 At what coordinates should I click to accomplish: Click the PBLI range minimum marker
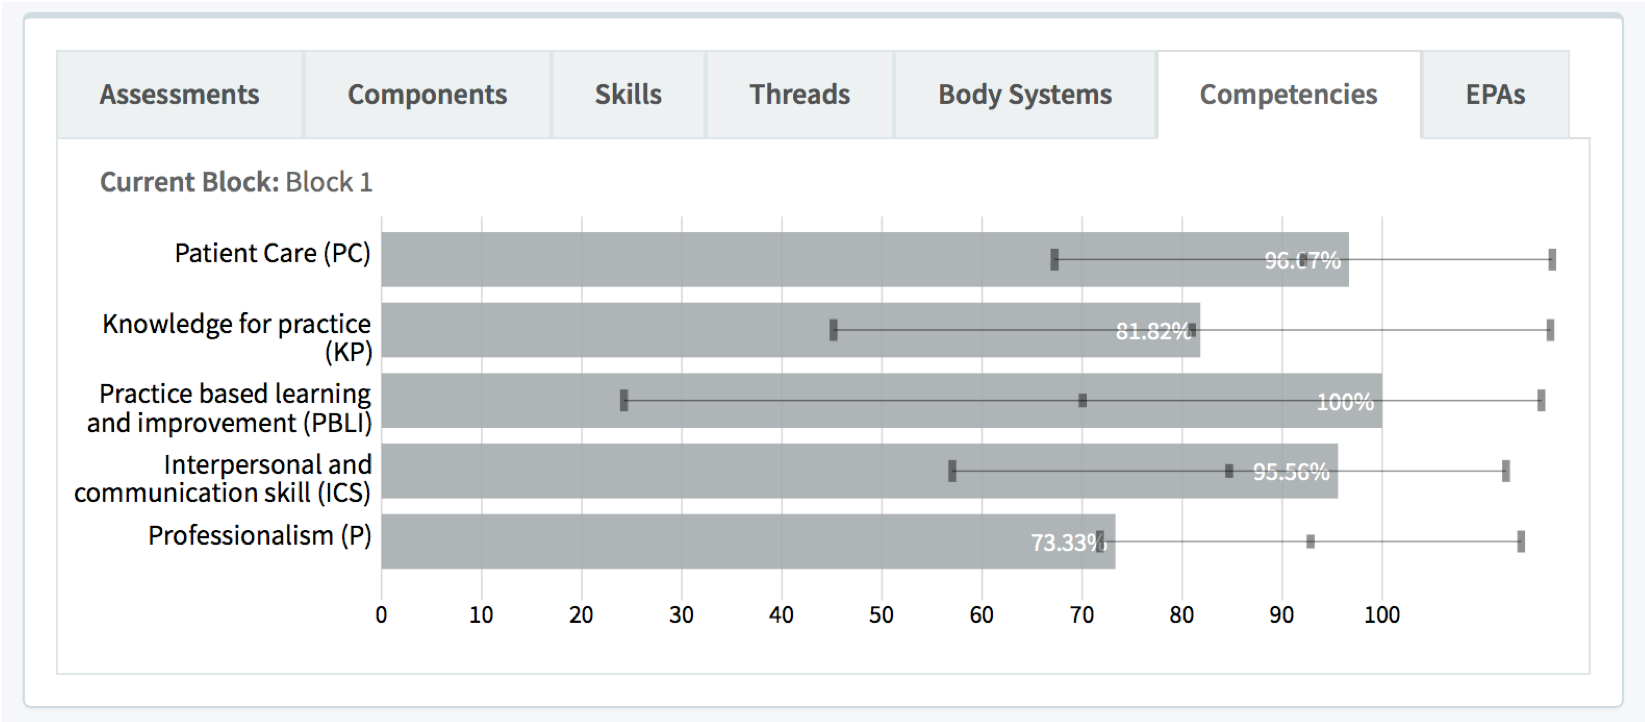click(624, 400)
